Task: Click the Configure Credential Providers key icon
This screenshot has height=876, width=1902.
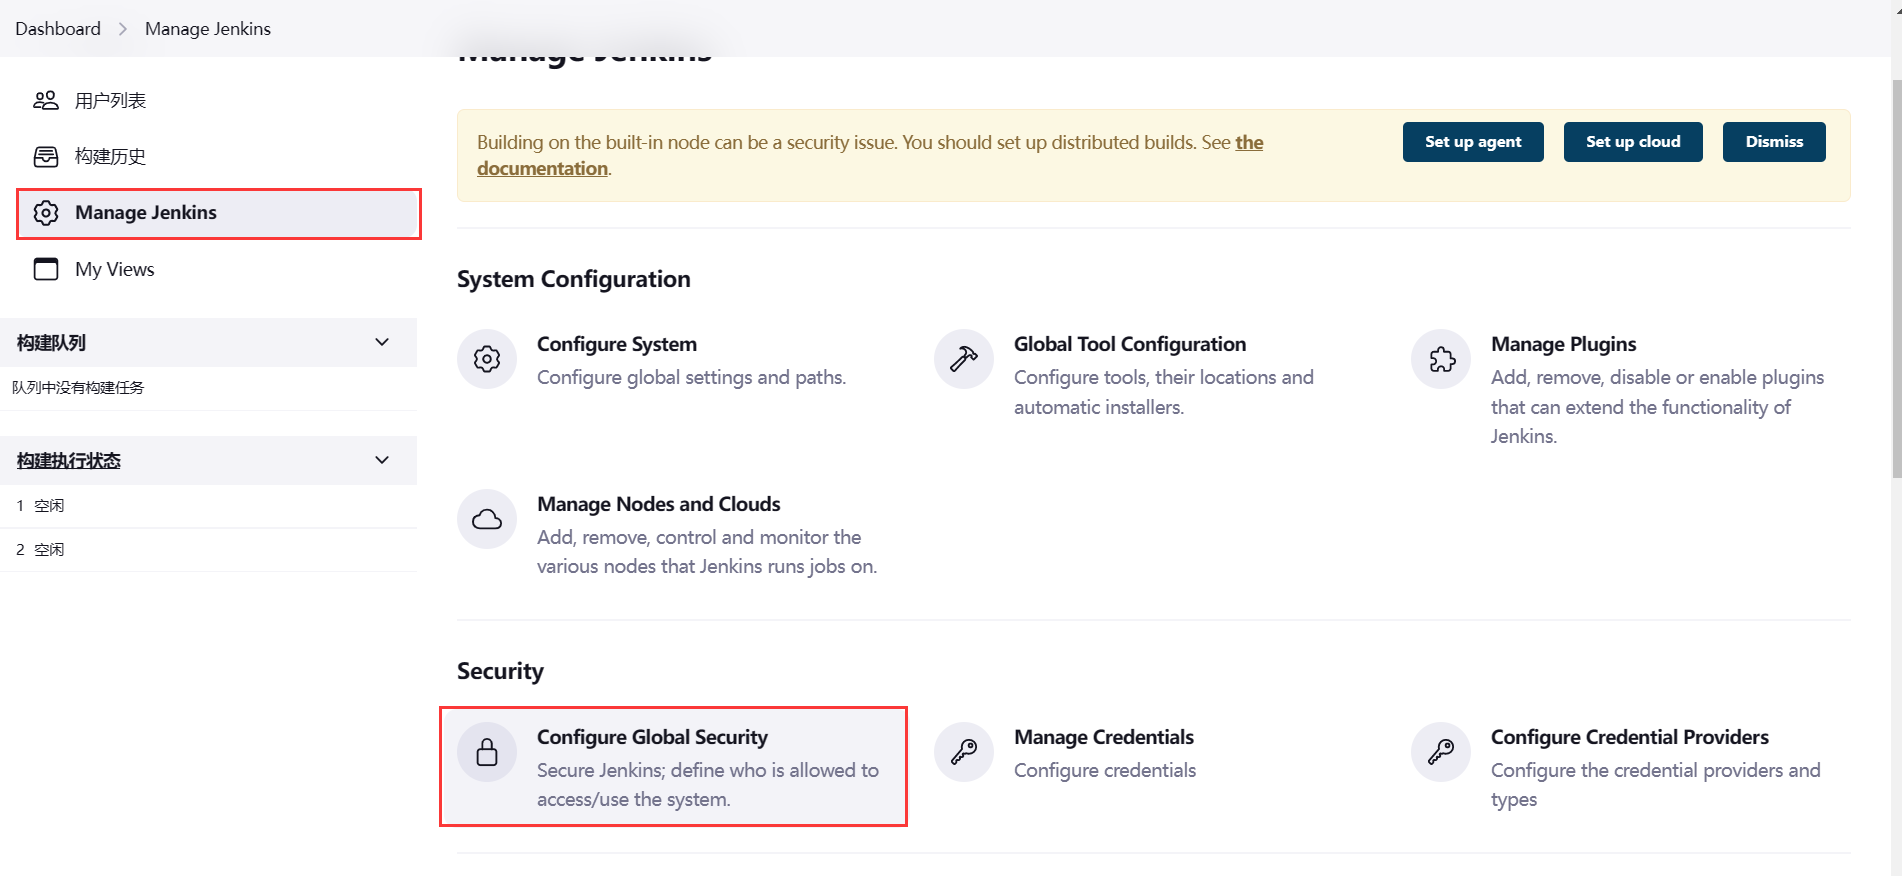Action: (1441, 752)
